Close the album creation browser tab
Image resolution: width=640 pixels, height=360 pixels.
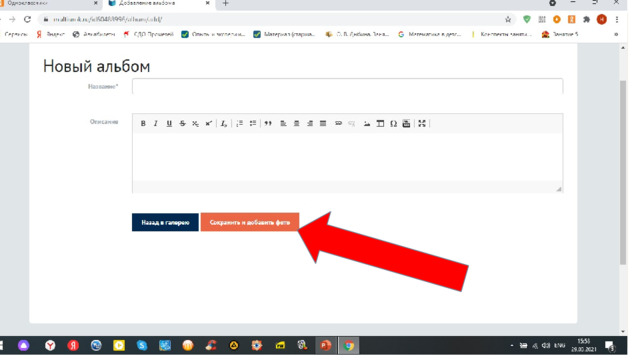(207, 3)
